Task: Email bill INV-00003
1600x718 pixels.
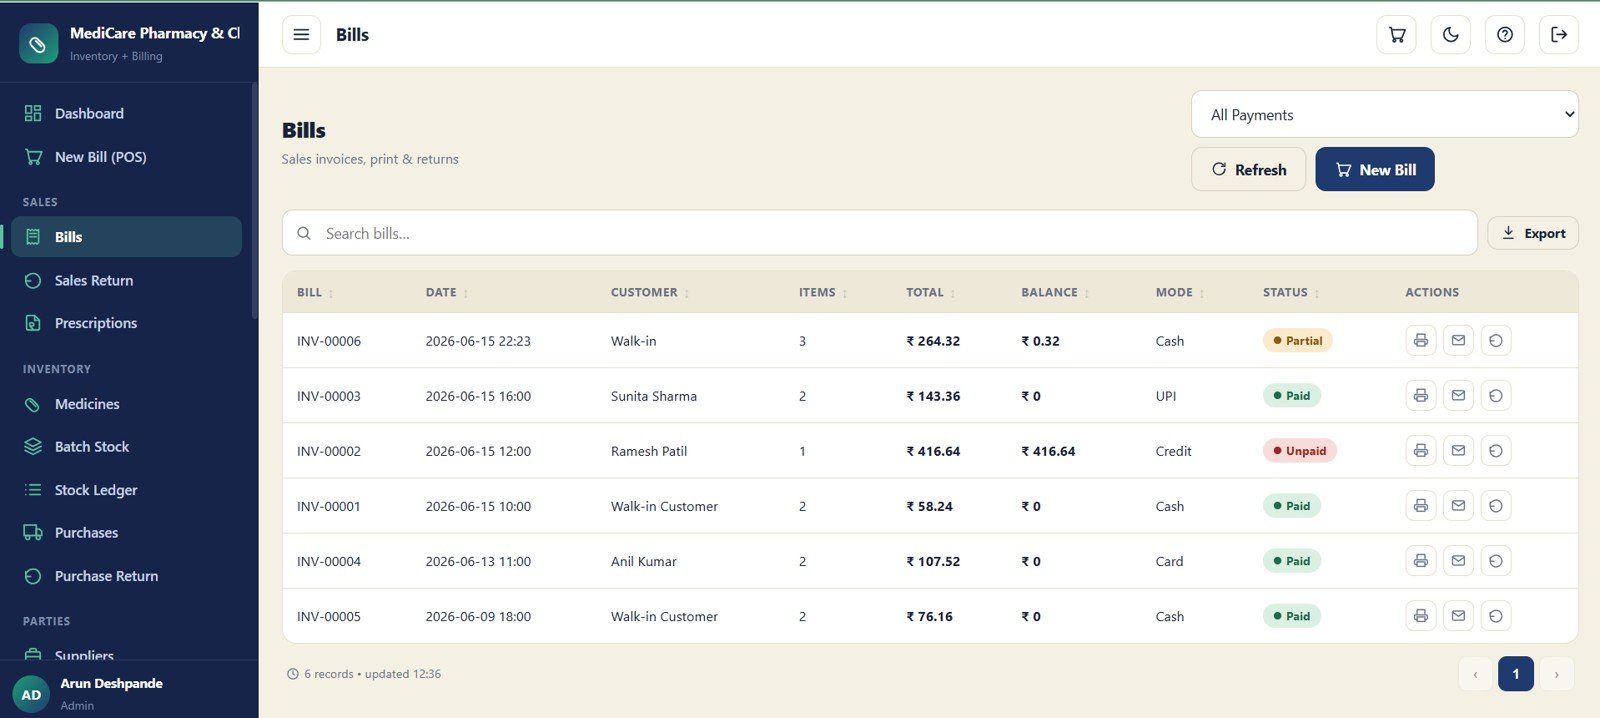Action: (1458, 396)
